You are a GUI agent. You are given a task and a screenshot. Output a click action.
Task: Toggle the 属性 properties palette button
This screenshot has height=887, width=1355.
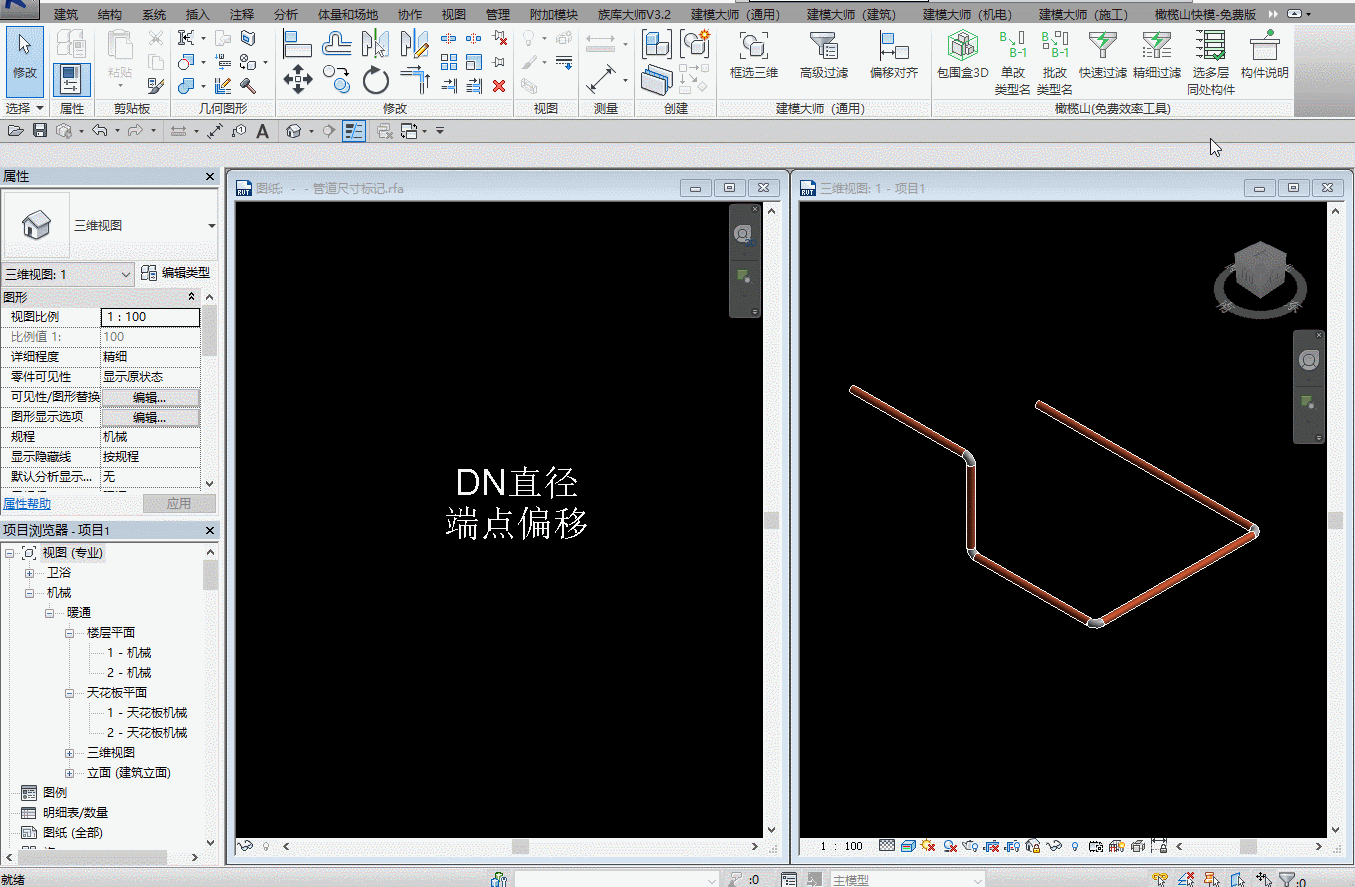coord(72,79)
